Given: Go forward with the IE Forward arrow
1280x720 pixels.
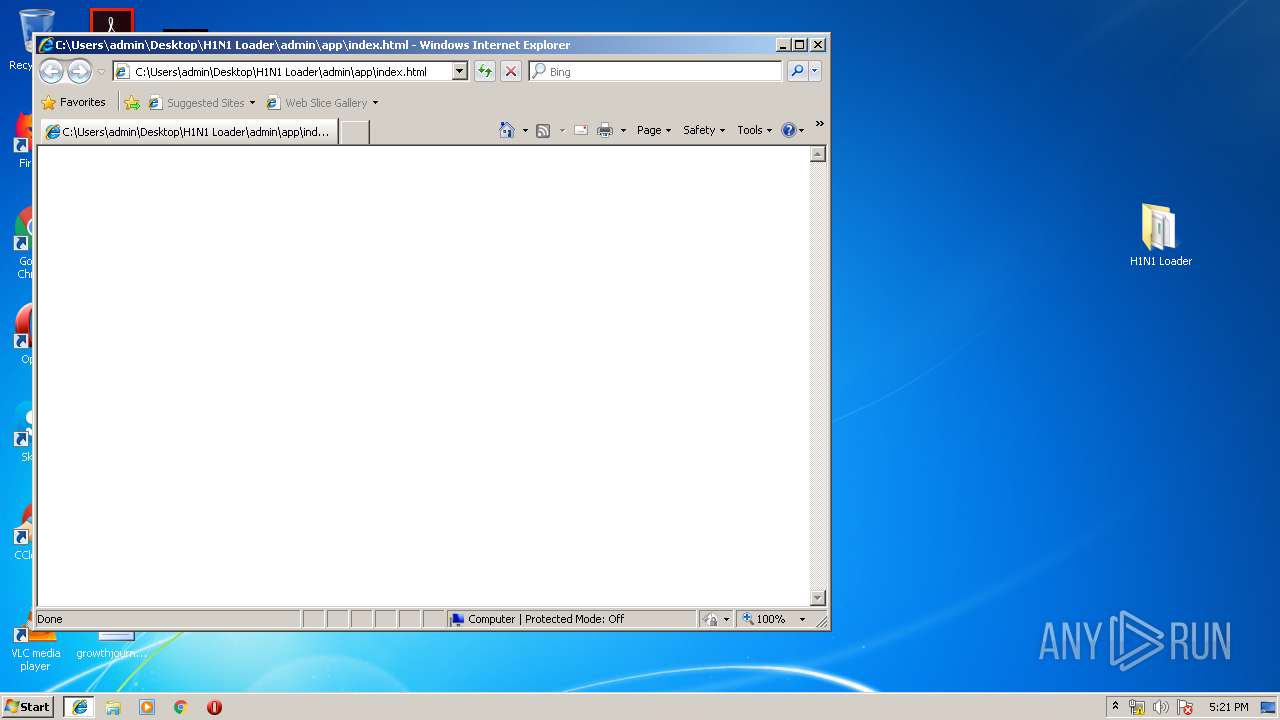Looking at the screenshot, I should click(x=79, y=71).
